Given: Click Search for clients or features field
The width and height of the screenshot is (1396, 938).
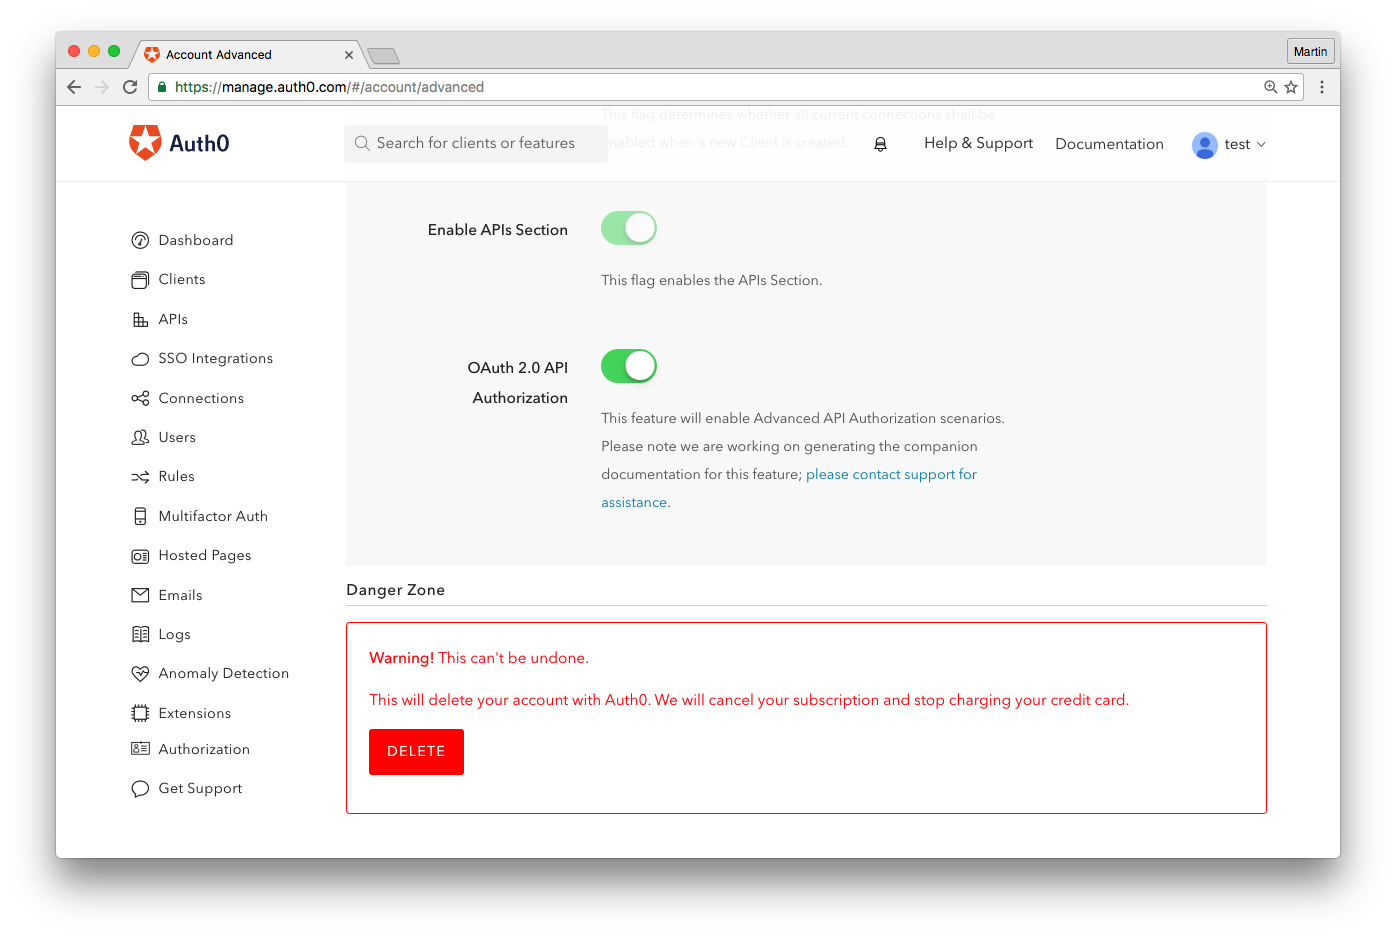Looking at the screenshot, I should [x=476, y=143].
